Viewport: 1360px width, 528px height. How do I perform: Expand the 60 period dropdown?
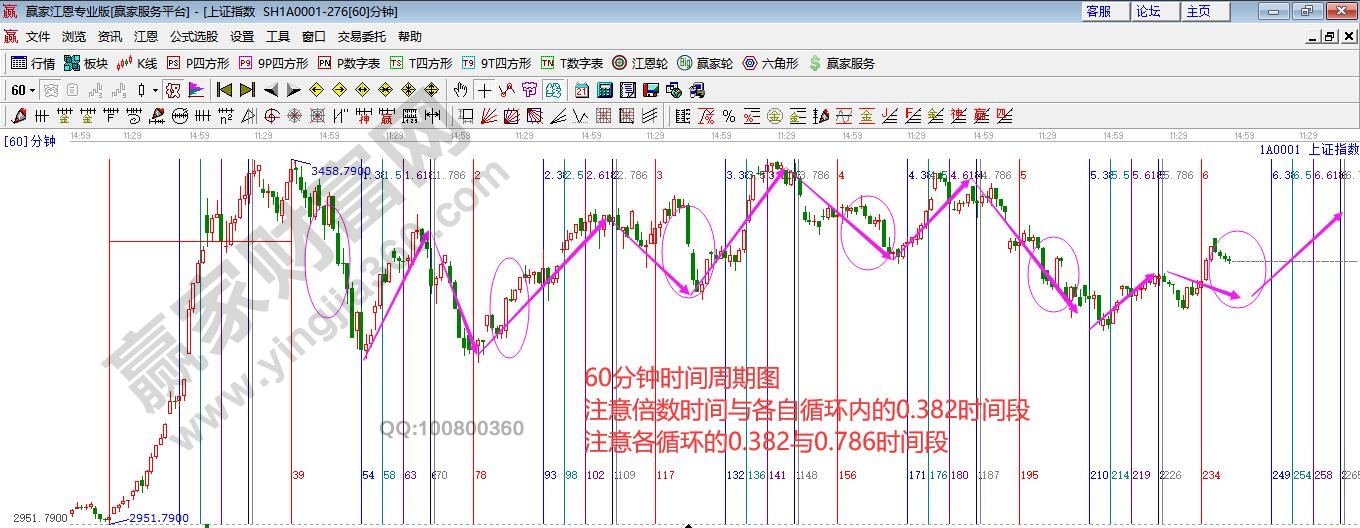[32, 90]
